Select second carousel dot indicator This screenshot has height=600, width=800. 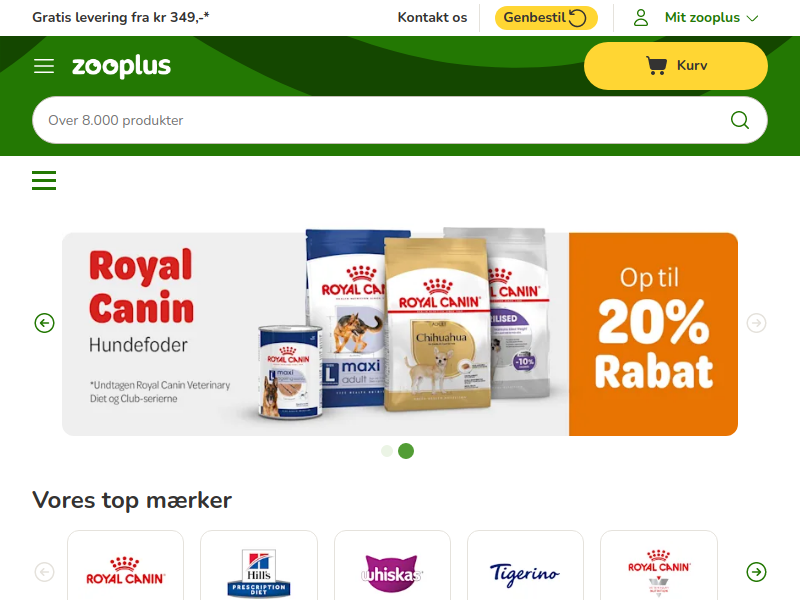pyautogui.click(x=406, y=451)
